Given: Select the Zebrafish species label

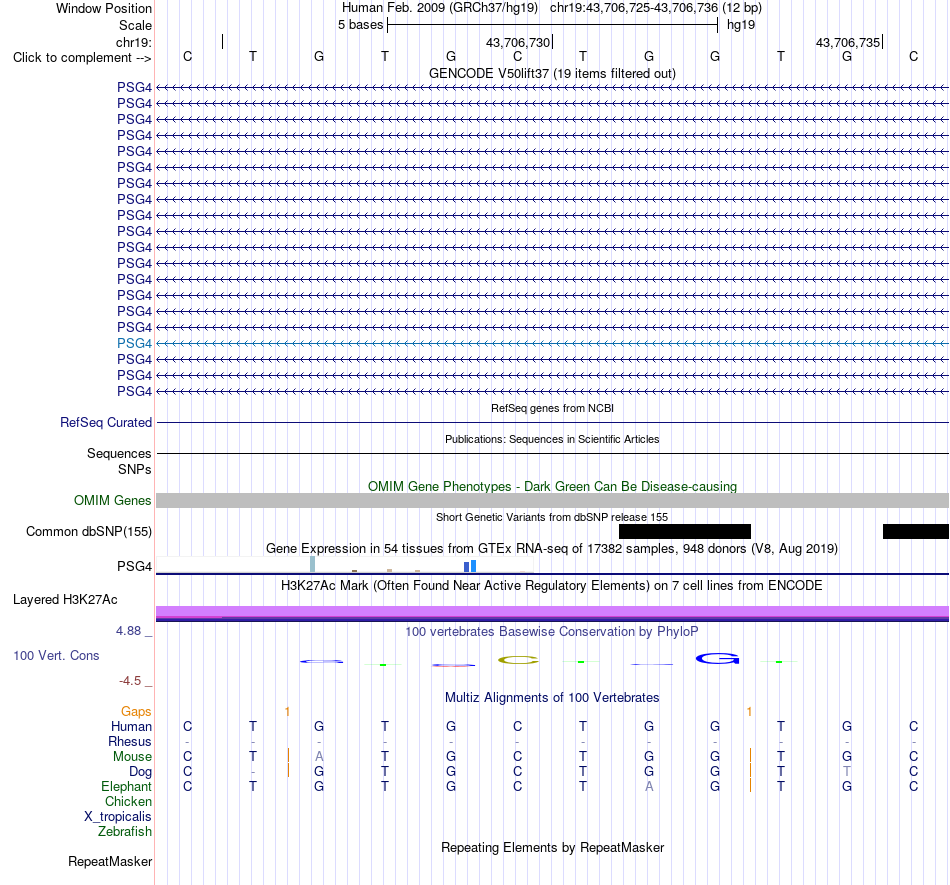Looking at the screenshot, I should 125,832.
